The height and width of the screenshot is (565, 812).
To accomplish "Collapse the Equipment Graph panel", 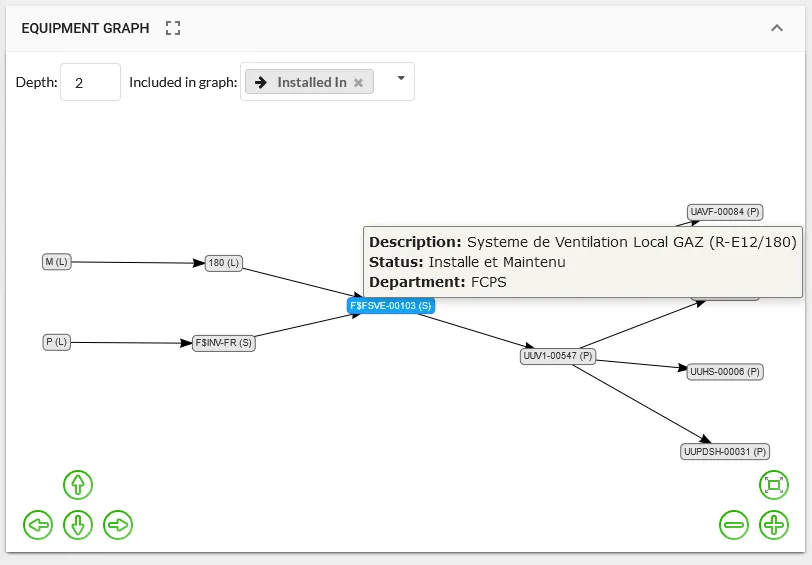I will (777, 28).
